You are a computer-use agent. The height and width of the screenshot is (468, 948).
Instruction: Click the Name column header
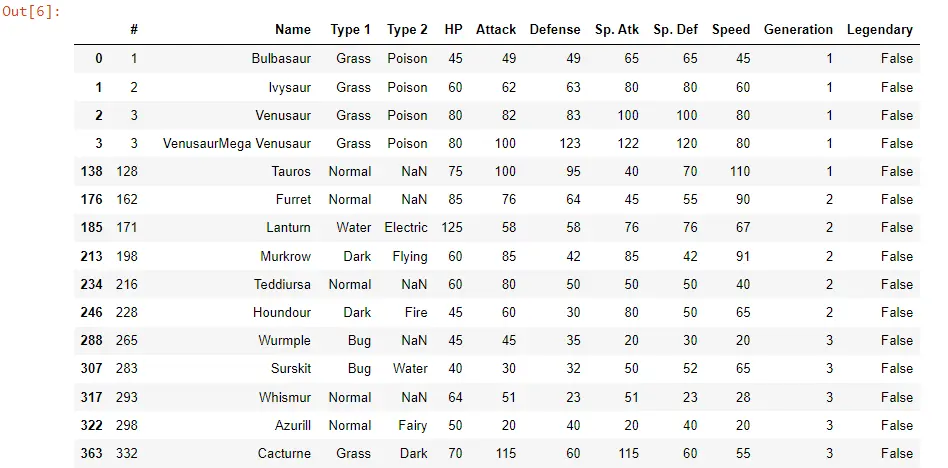[x=293, y=30]
